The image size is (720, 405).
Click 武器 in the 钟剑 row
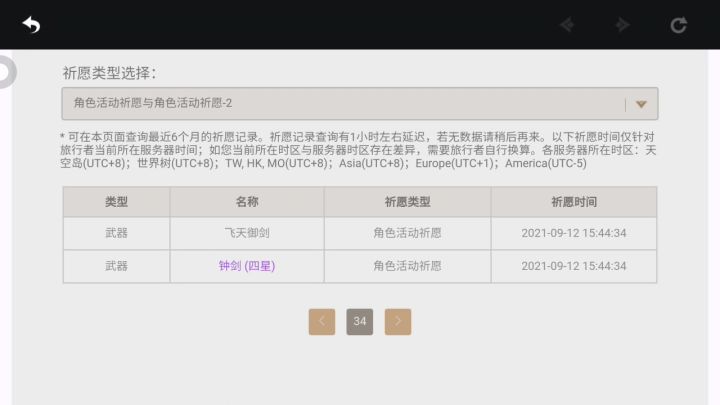click(116, 266)
